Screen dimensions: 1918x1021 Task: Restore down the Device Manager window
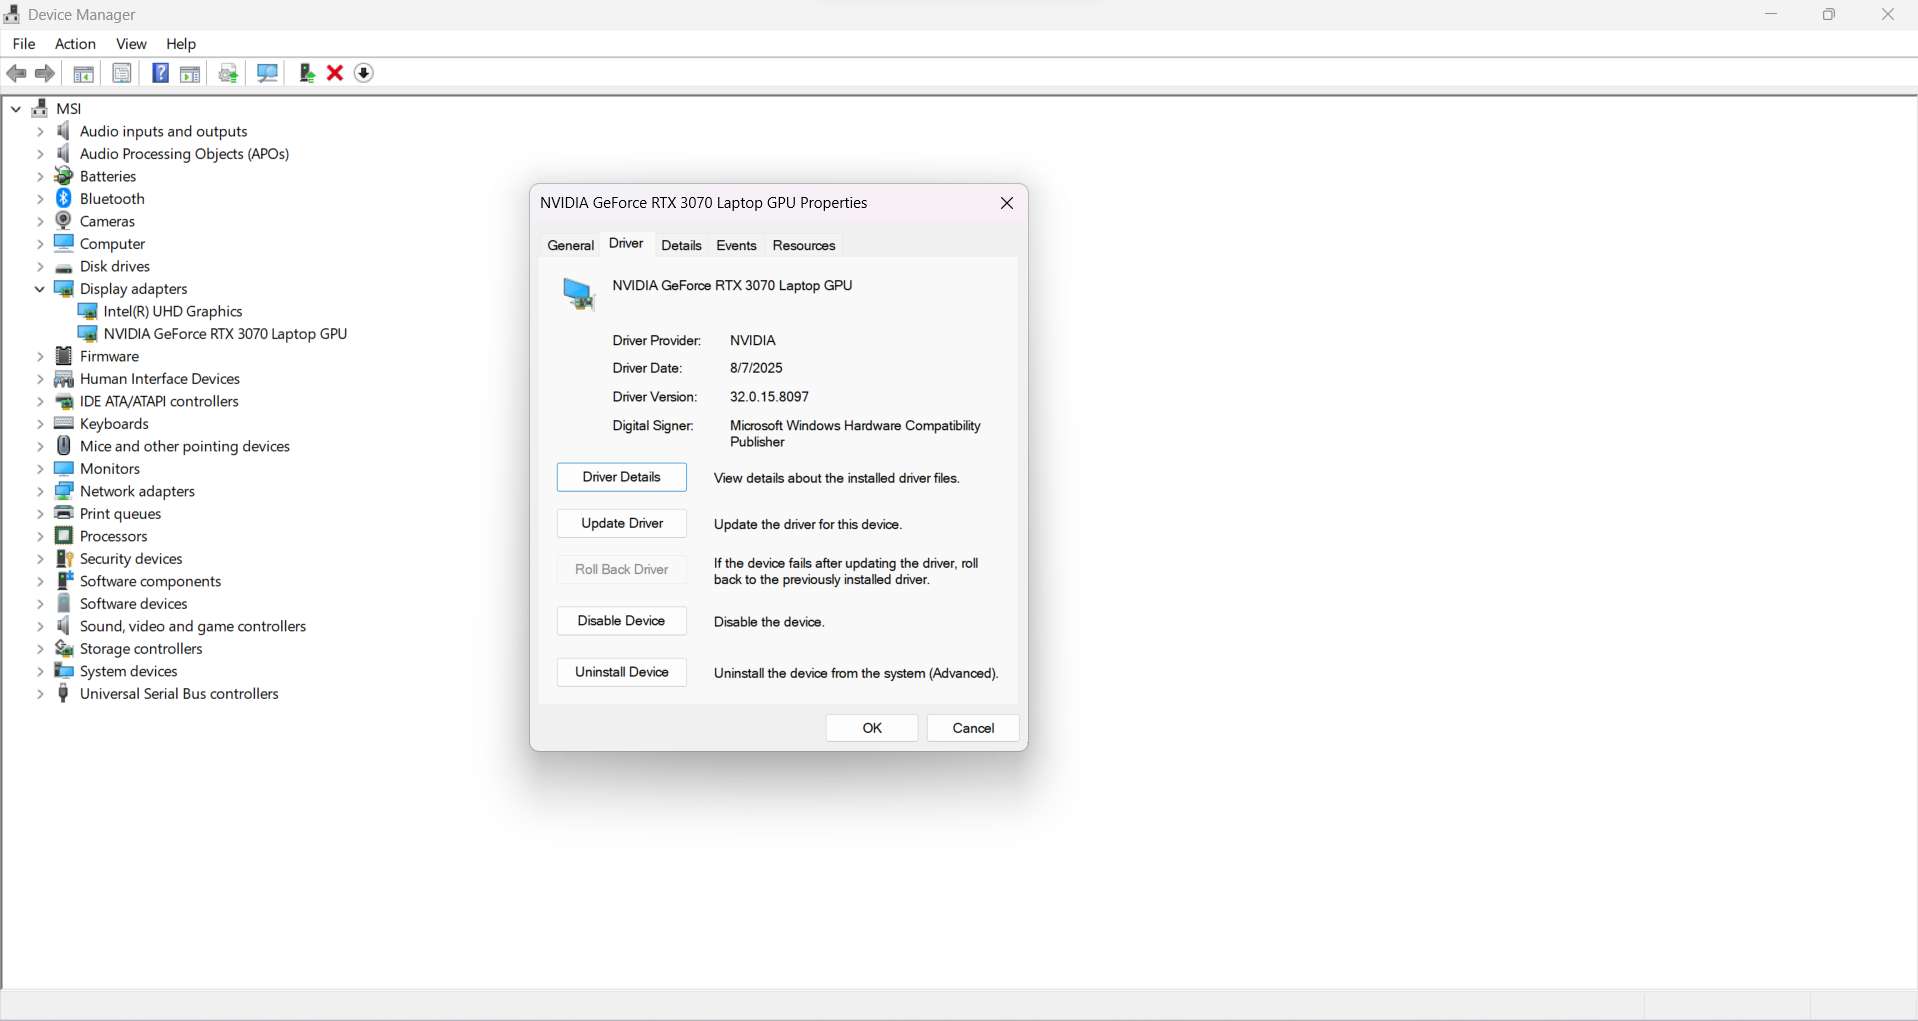click(x=1829, y=15)
